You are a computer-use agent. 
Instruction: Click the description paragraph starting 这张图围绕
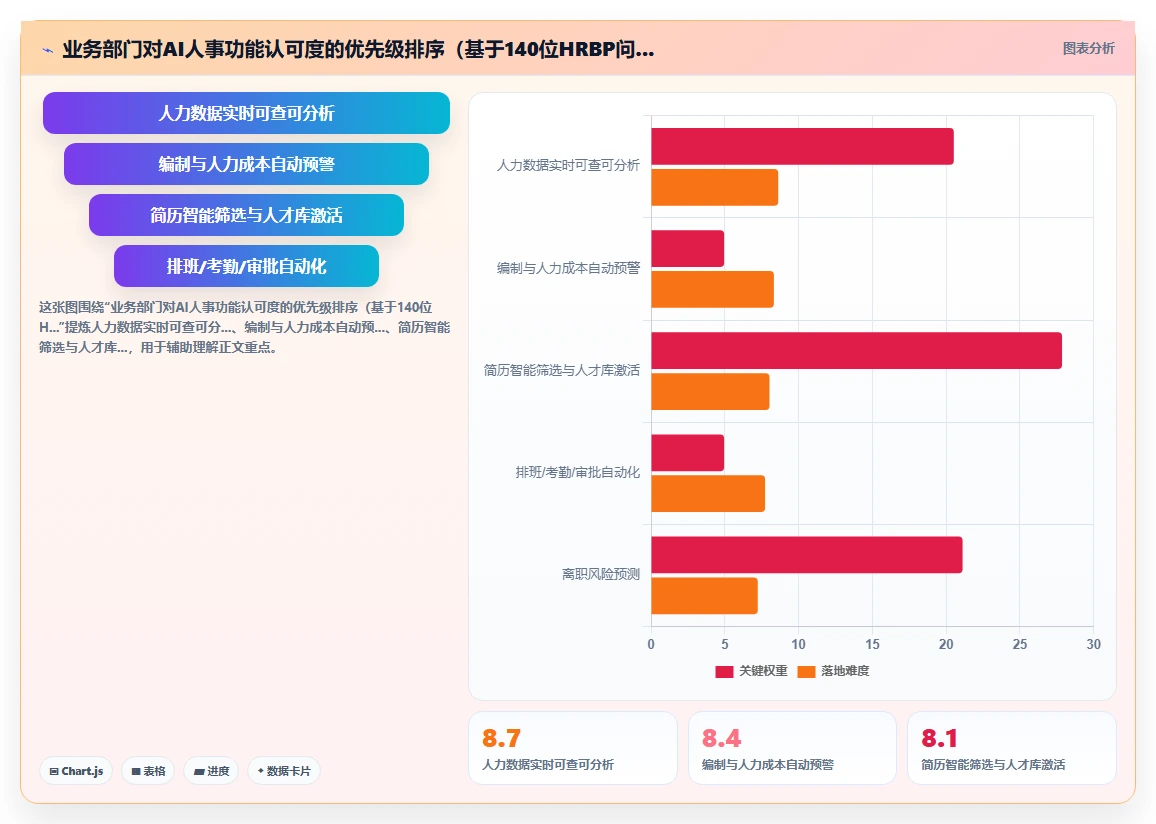click(244, 327)
